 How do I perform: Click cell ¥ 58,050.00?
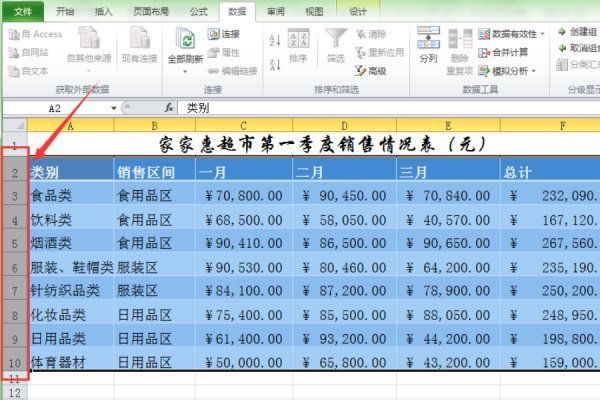click(x=344, y=217)
